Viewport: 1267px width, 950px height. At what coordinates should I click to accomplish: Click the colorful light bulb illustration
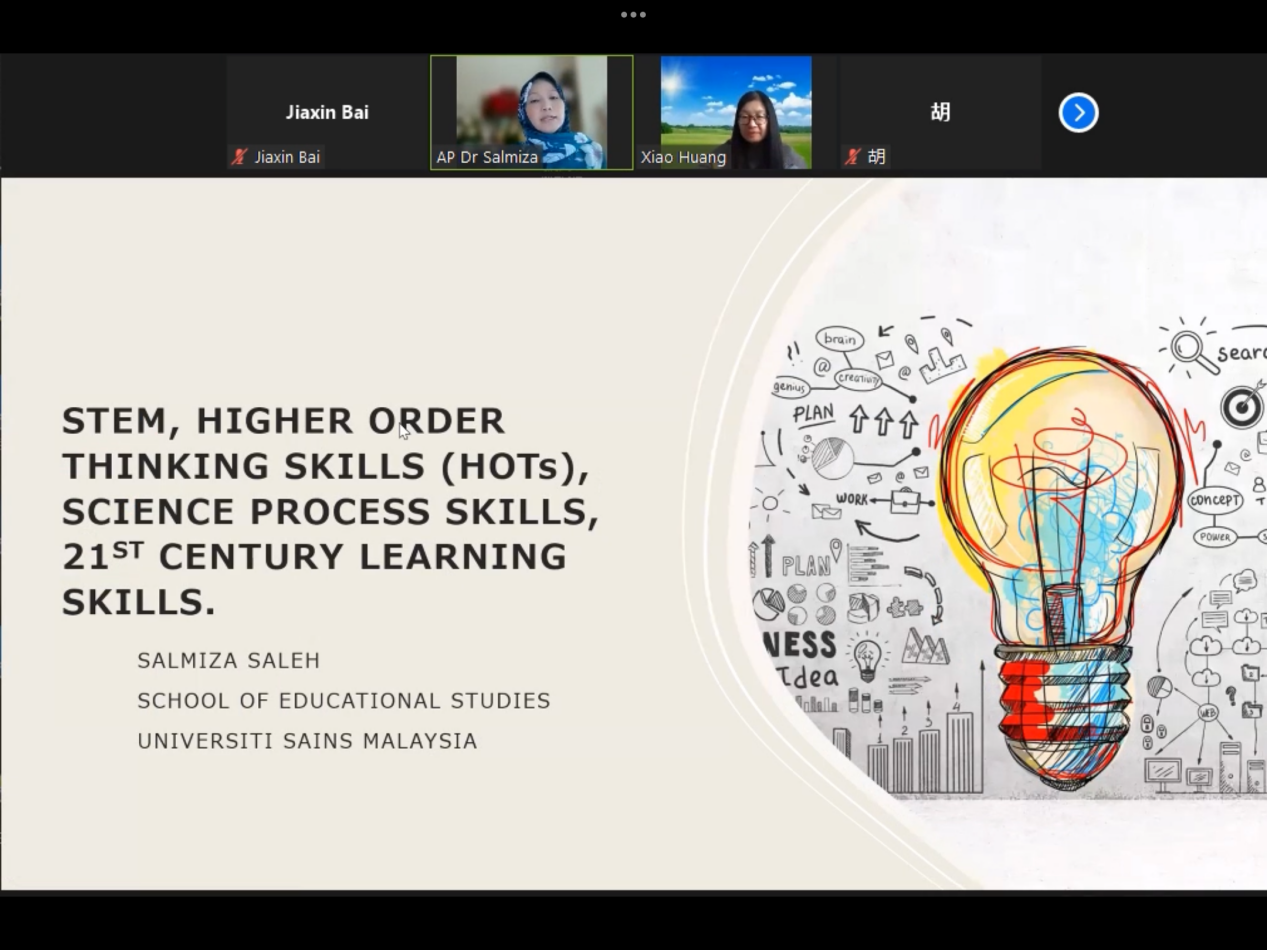pos(1062,560)
